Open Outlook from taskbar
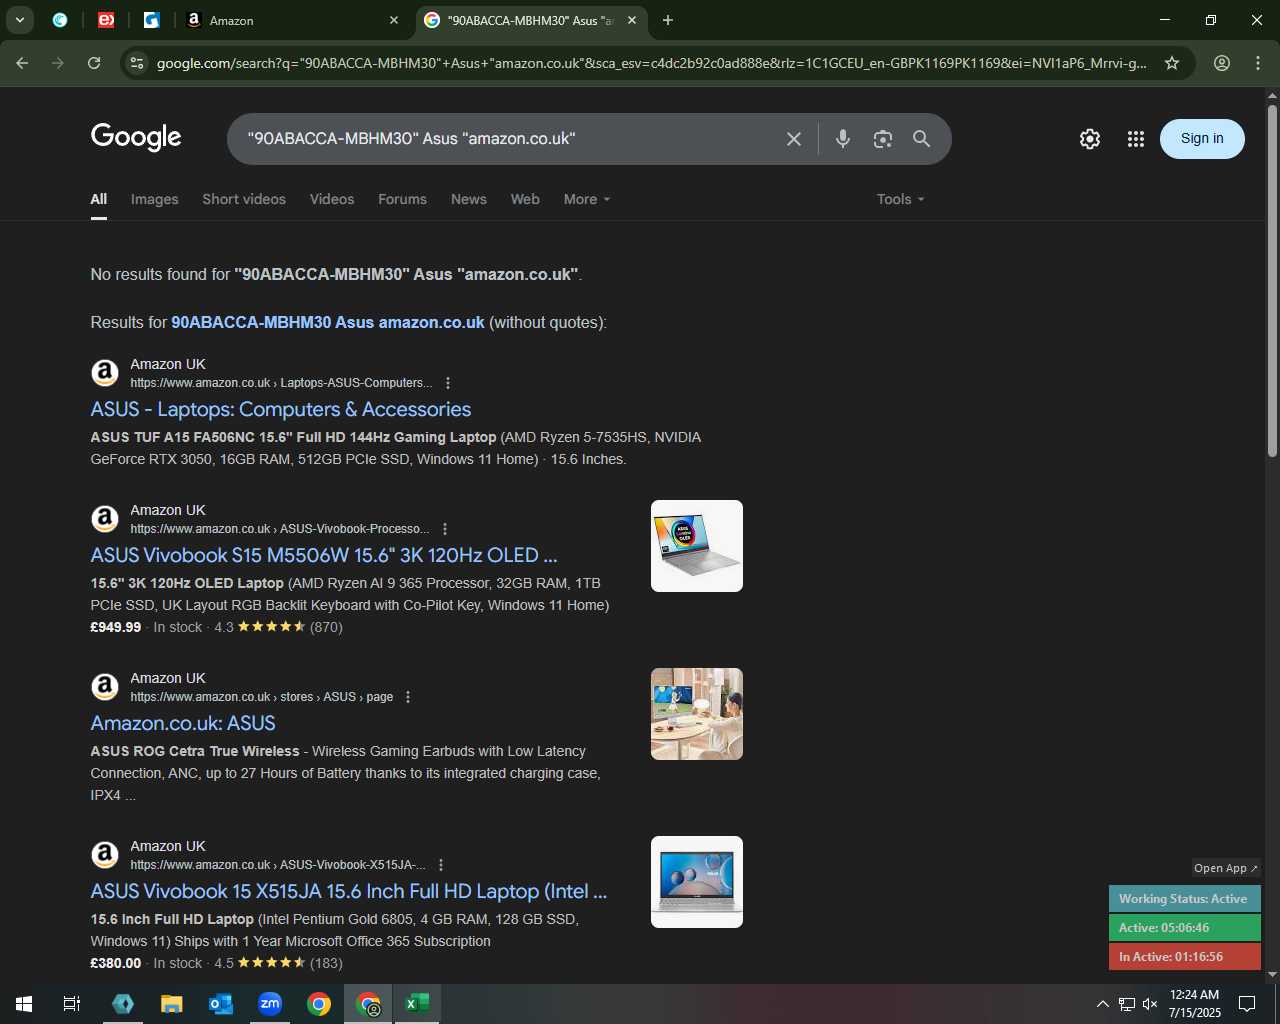This screenshot has height=1024, width=1280. pyautogui.click(x=221, y=1004)
